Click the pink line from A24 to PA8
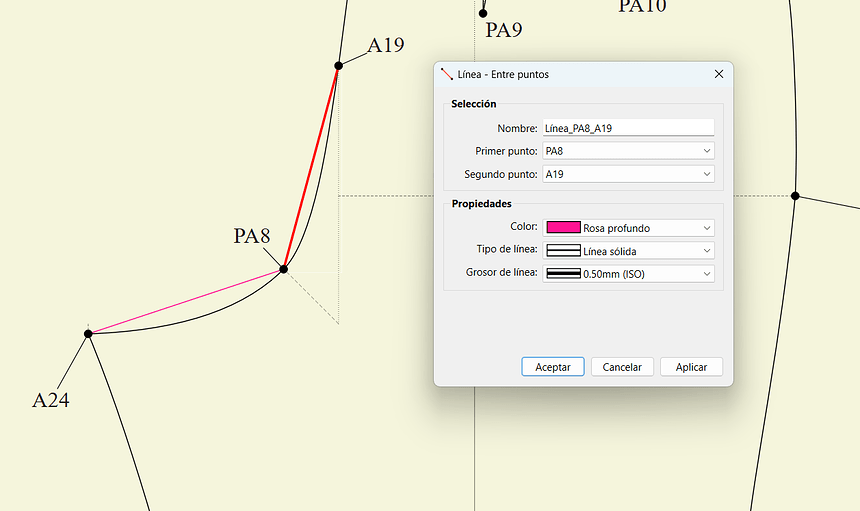 point(185,301)
